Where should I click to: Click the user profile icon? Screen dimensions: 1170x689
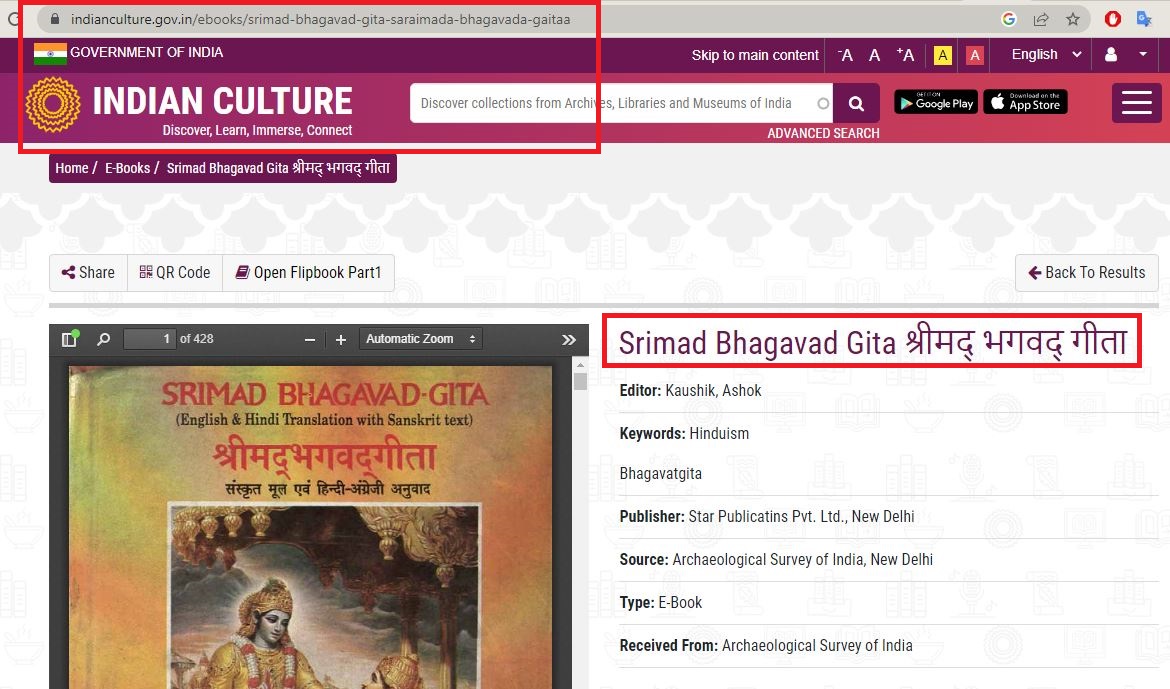pyautogui.click(x=1111, y=54)
